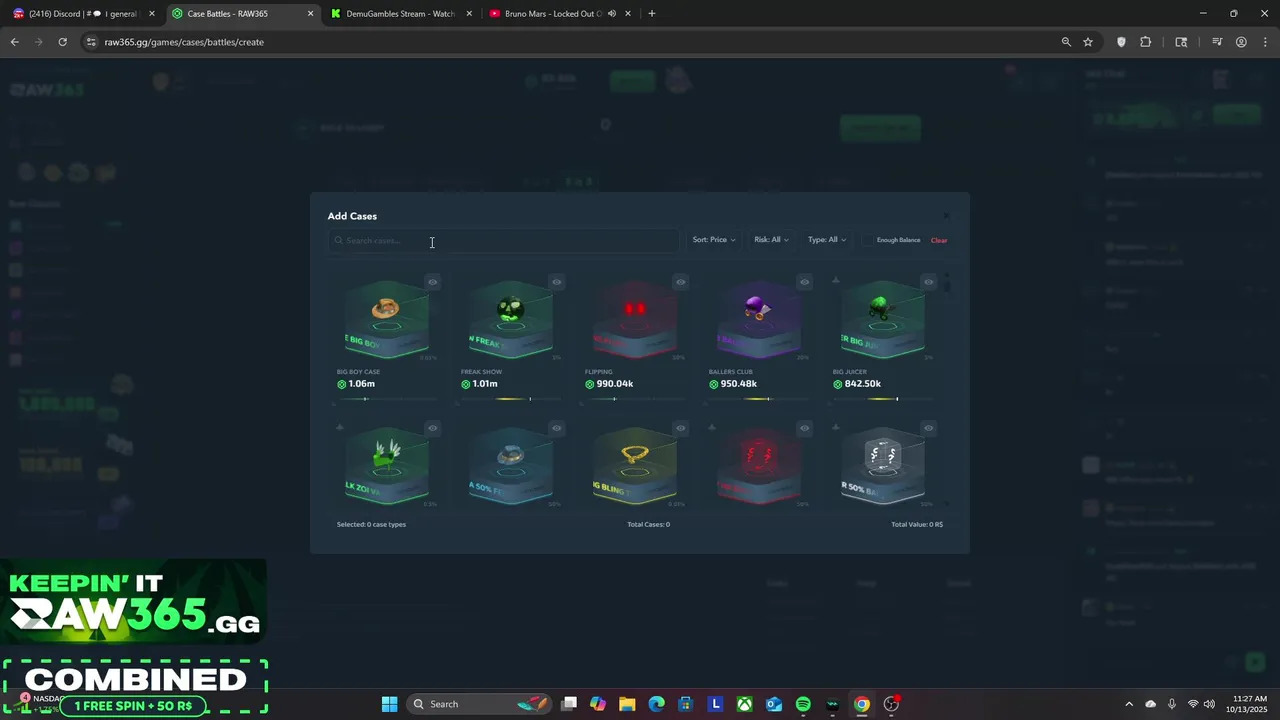Image resolution: width=1280 pixels, height=720 pixels.
Task: Open the browser zoom magnifier icon
Action: click(1066, 42)
